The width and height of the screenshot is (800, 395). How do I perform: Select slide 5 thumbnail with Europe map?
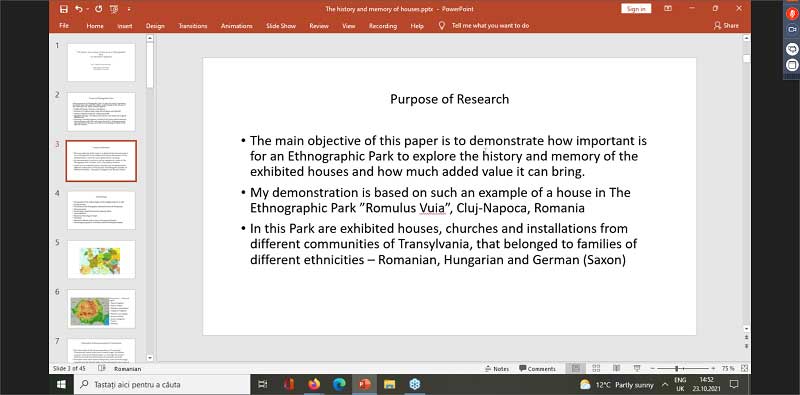click(101, 259)
